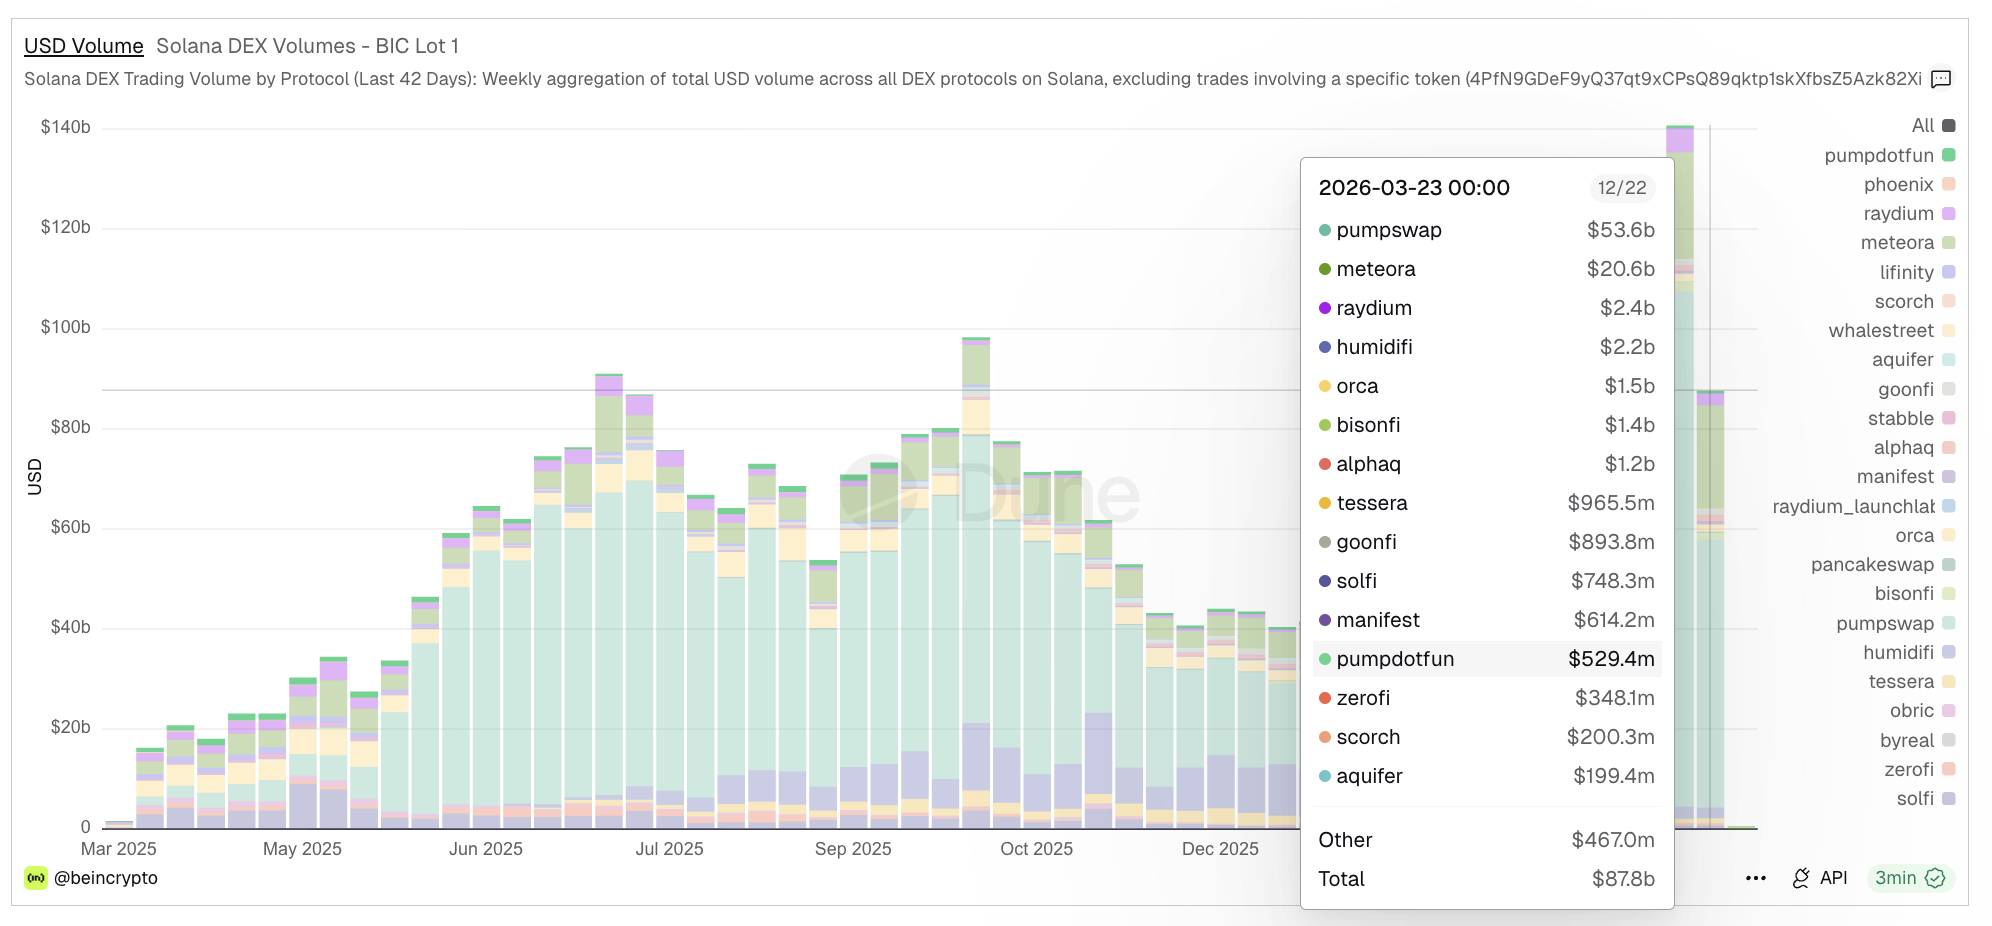Select the bisonfi legend dot
1992x926 pixels.
1947,593
